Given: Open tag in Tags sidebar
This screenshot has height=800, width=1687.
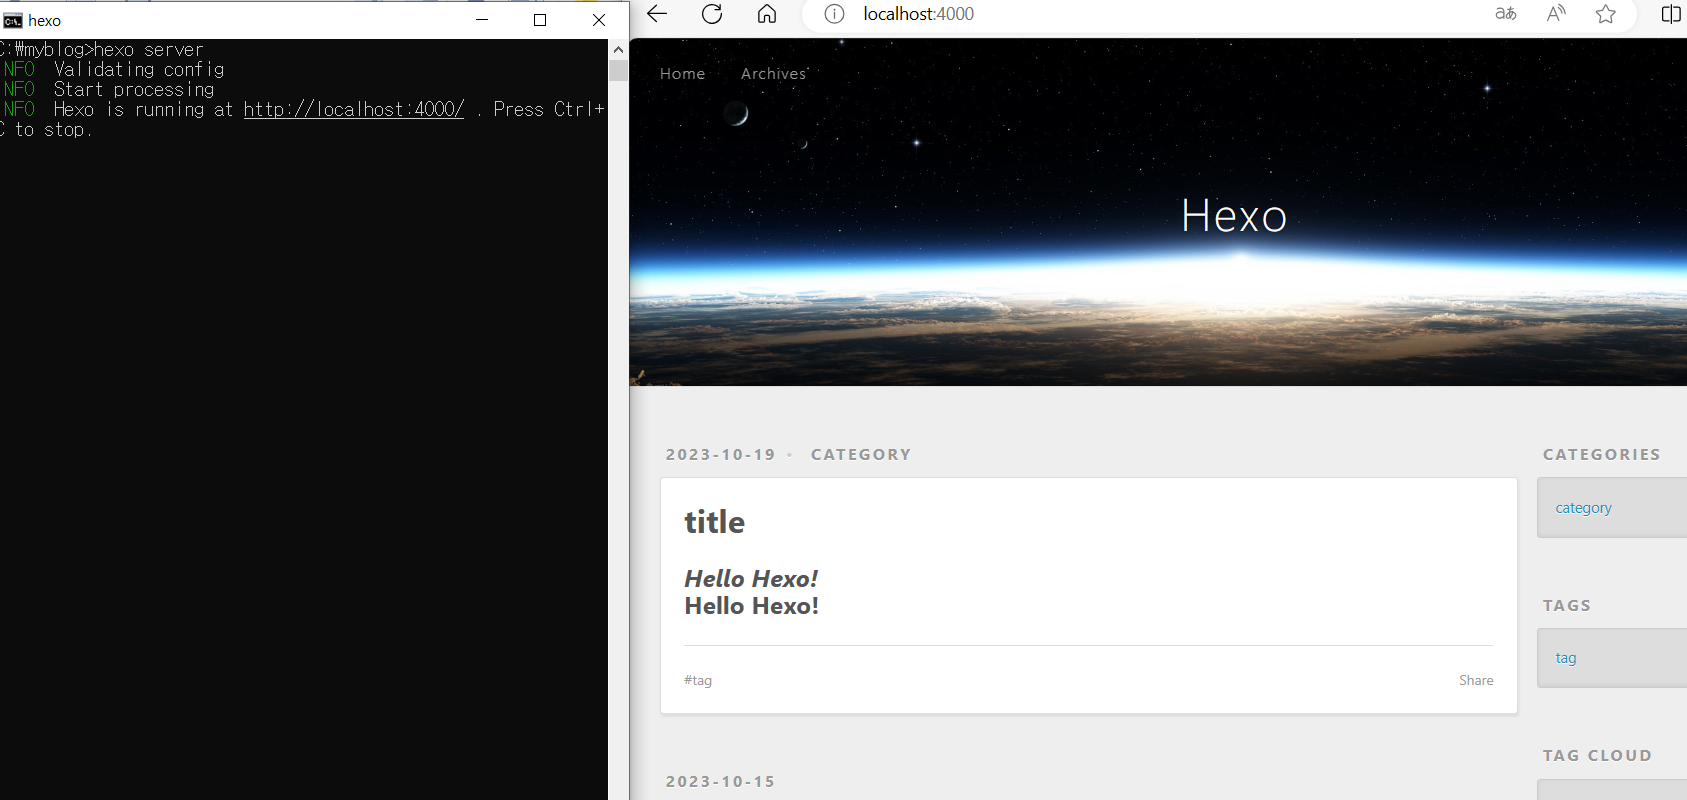Looking at the screenshot, I should (1566, 658).
